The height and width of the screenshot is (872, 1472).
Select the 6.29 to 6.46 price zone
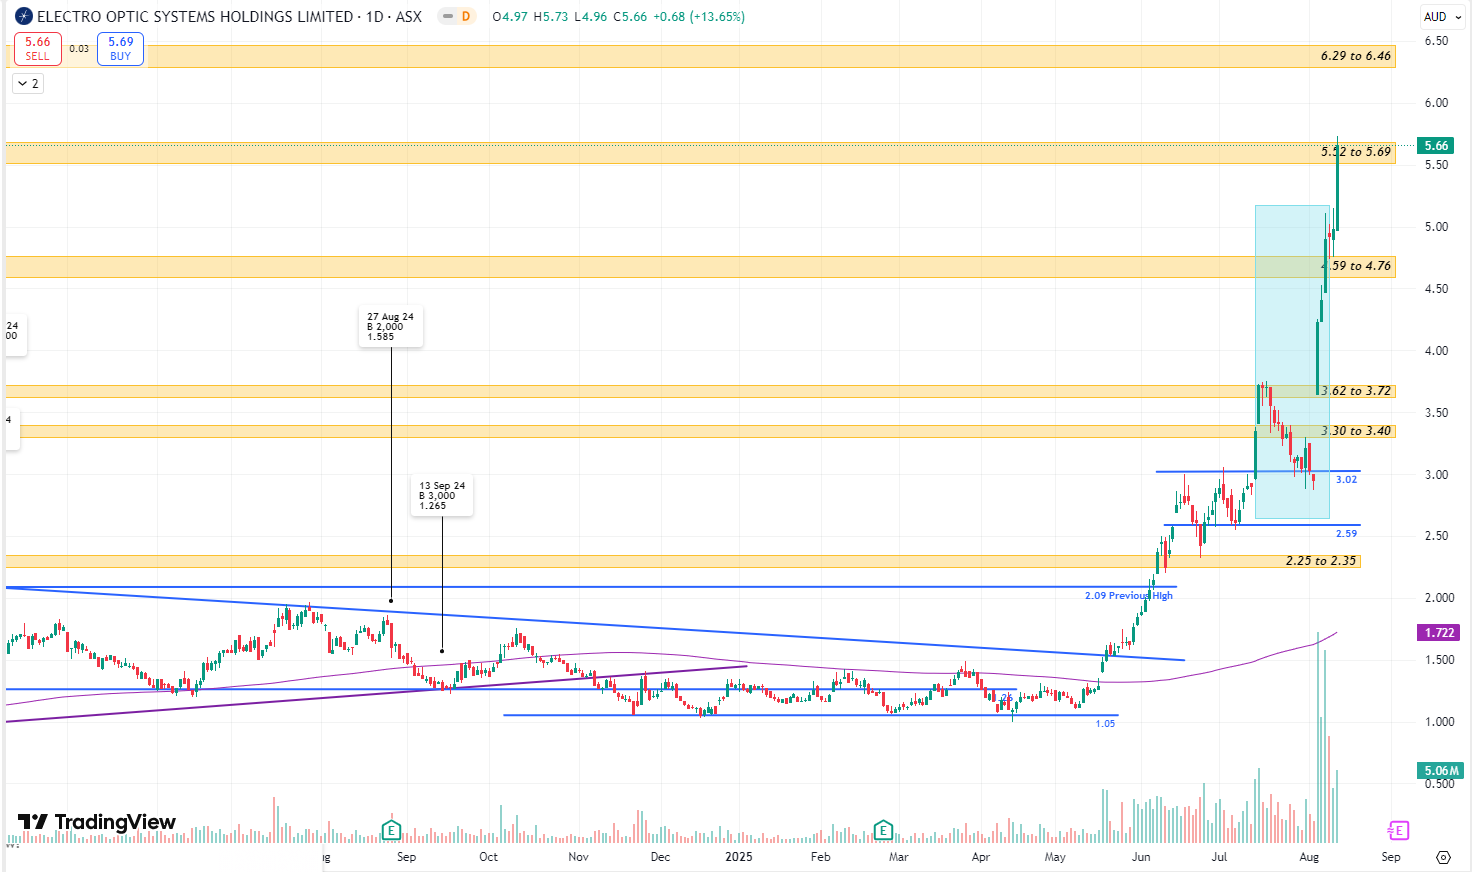click(x=700, y=56)
